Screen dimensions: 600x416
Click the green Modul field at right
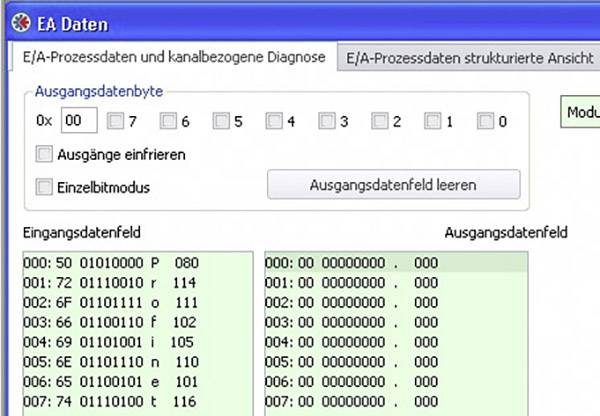pos(580,111)
